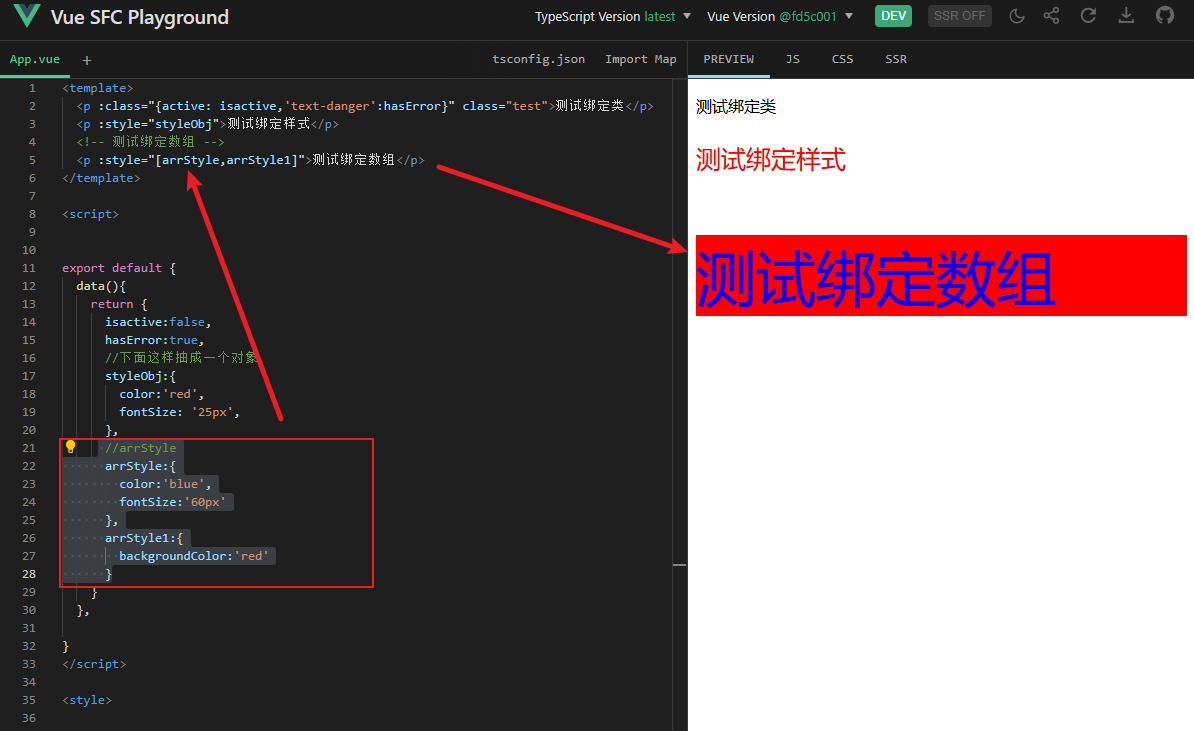The width and height of the screenshot is (1194, 731).
Task: Click the 'export default' line in editor
Action: 119,268
